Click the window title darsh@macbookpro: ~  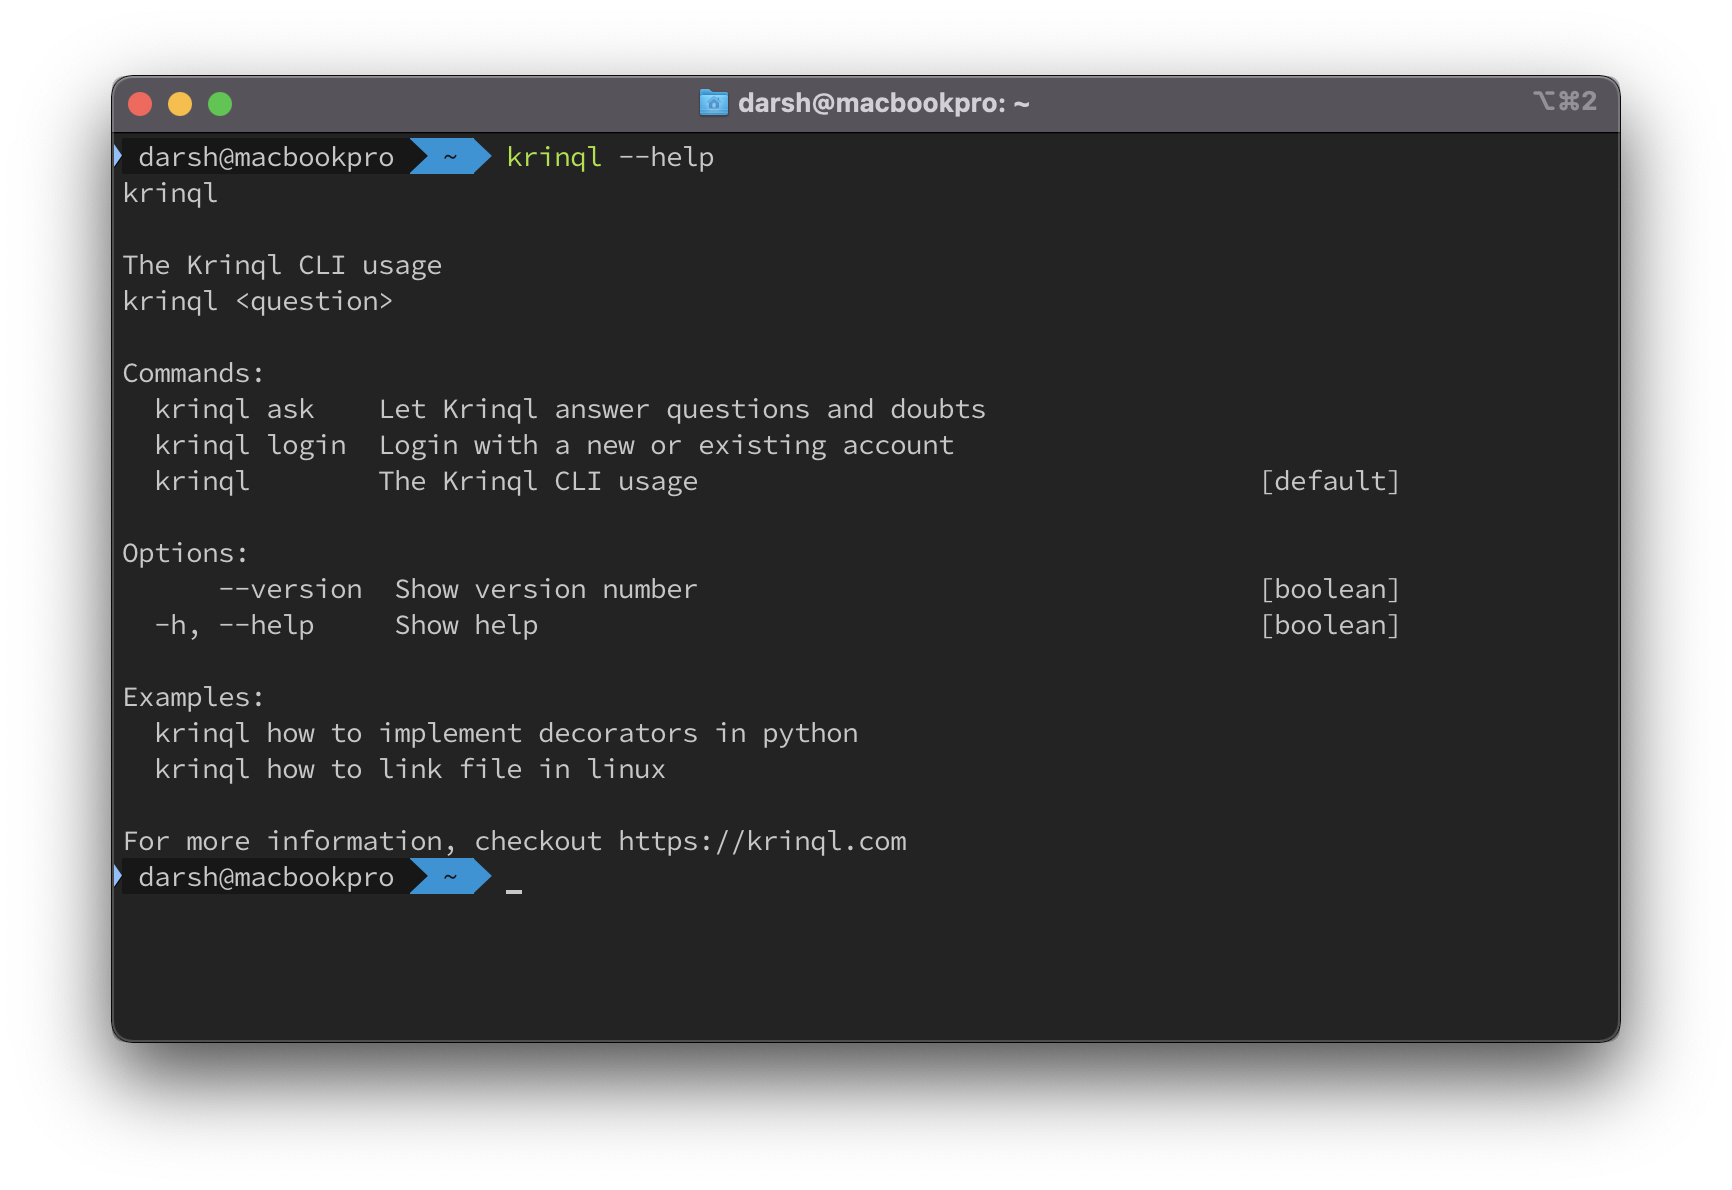(x=883, y=103)
